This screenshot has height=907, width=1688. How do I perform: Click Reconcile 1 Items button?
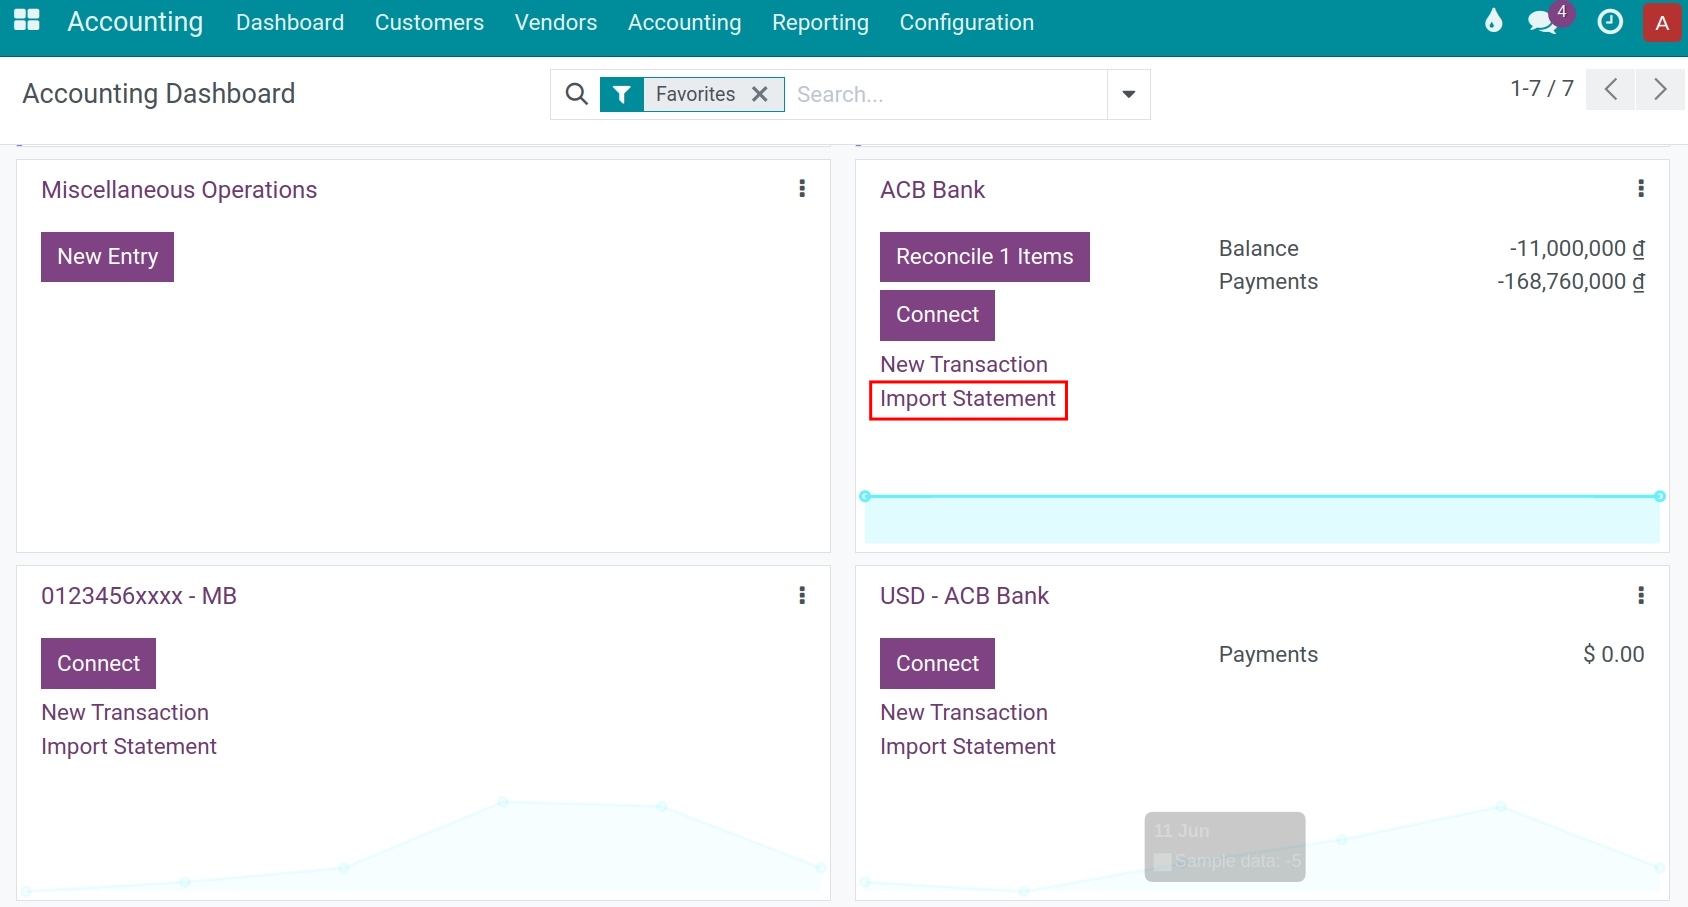pos(985,257)
